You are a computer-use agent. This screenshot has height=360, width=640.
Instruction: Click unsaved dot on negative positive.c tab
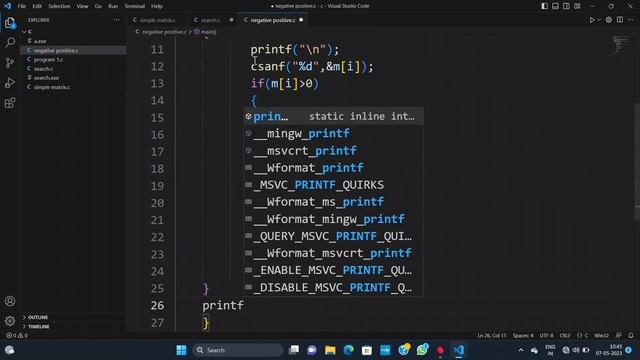[301, 20]
